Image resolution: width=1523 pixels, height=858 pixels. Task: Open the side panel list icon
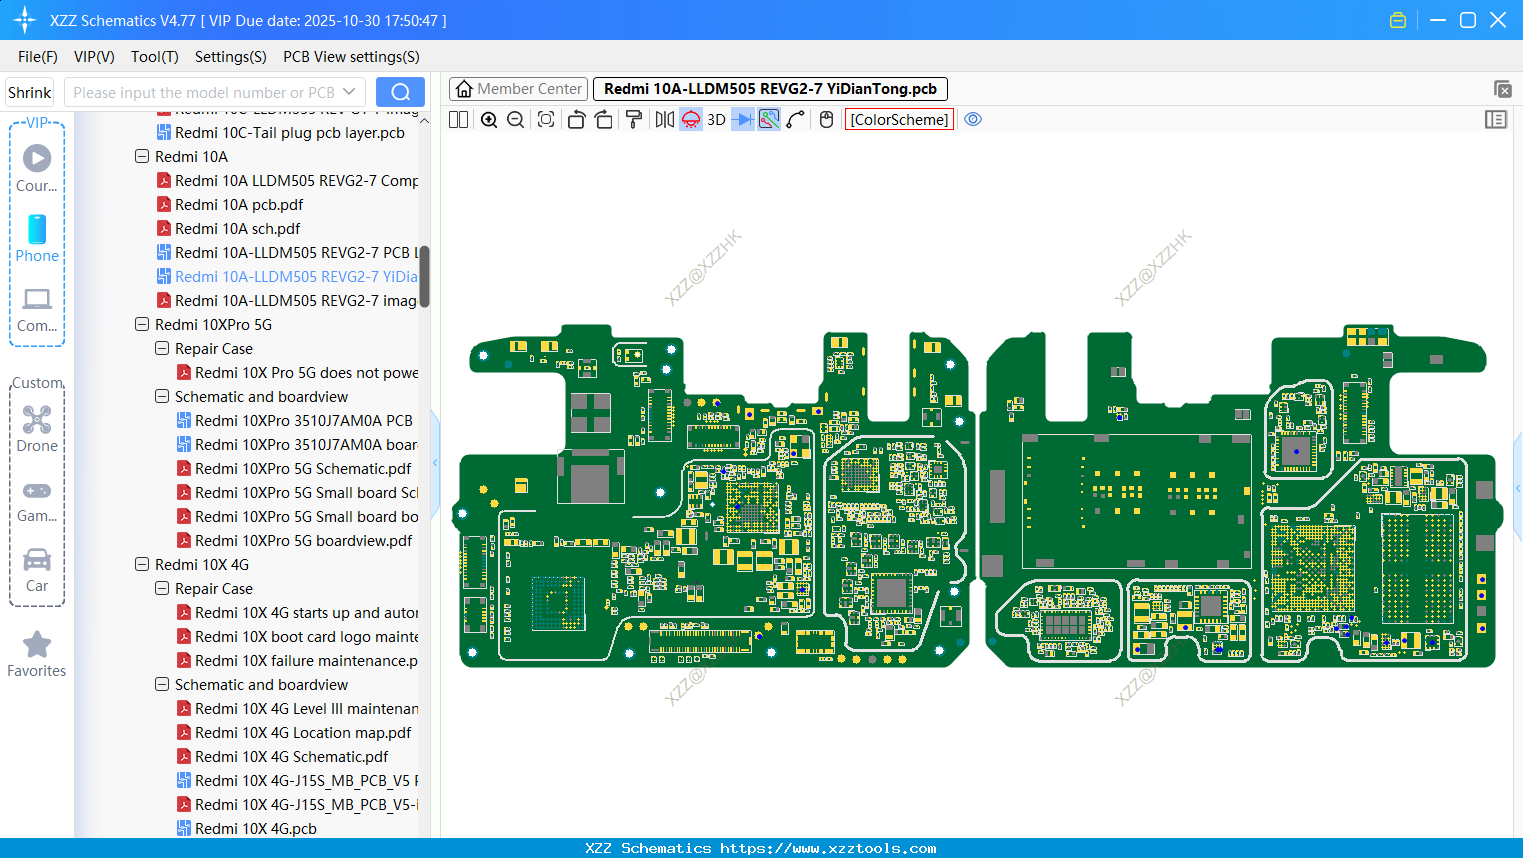1496,119
